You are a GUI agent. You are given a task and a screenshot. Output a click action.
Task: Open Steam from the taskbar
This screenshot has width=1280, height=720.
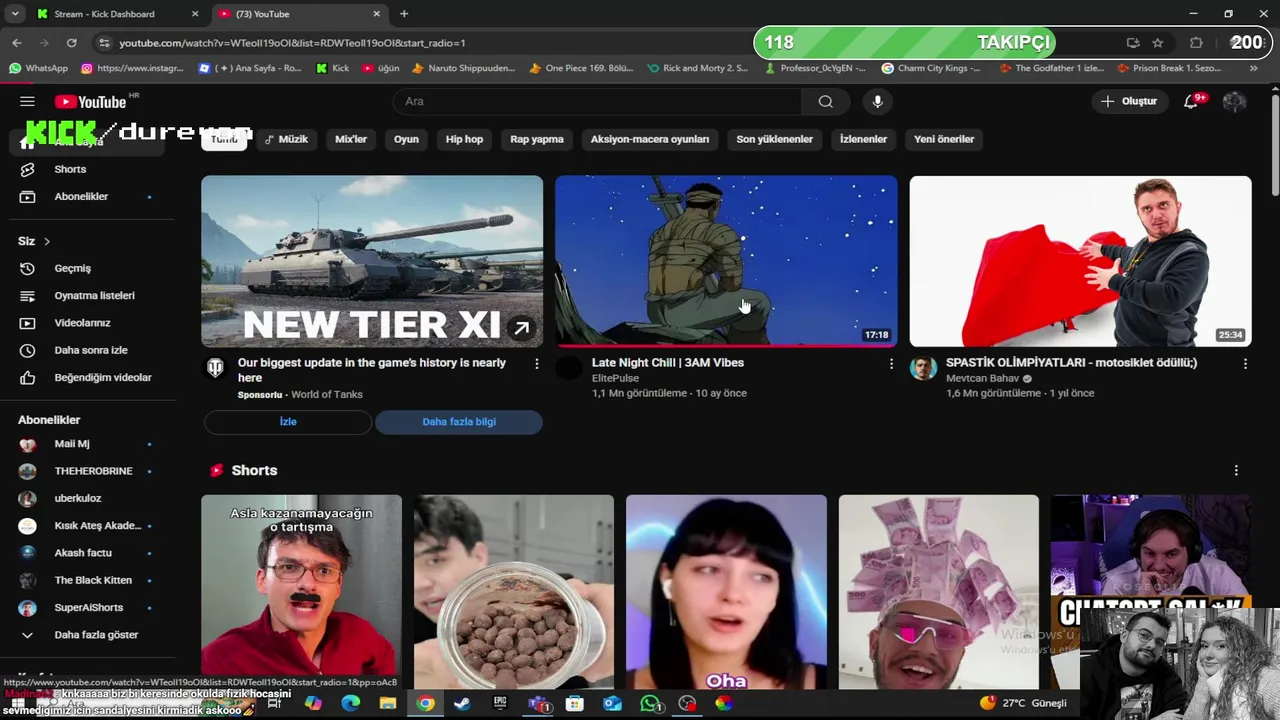[x=462, y=703]
